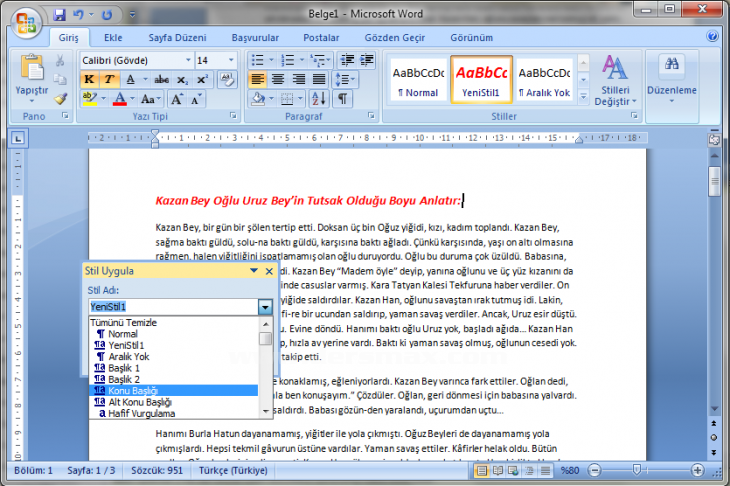The image size is (730, 486).
Task: Apply yellow text highlight color
Action: click(89, 99)
